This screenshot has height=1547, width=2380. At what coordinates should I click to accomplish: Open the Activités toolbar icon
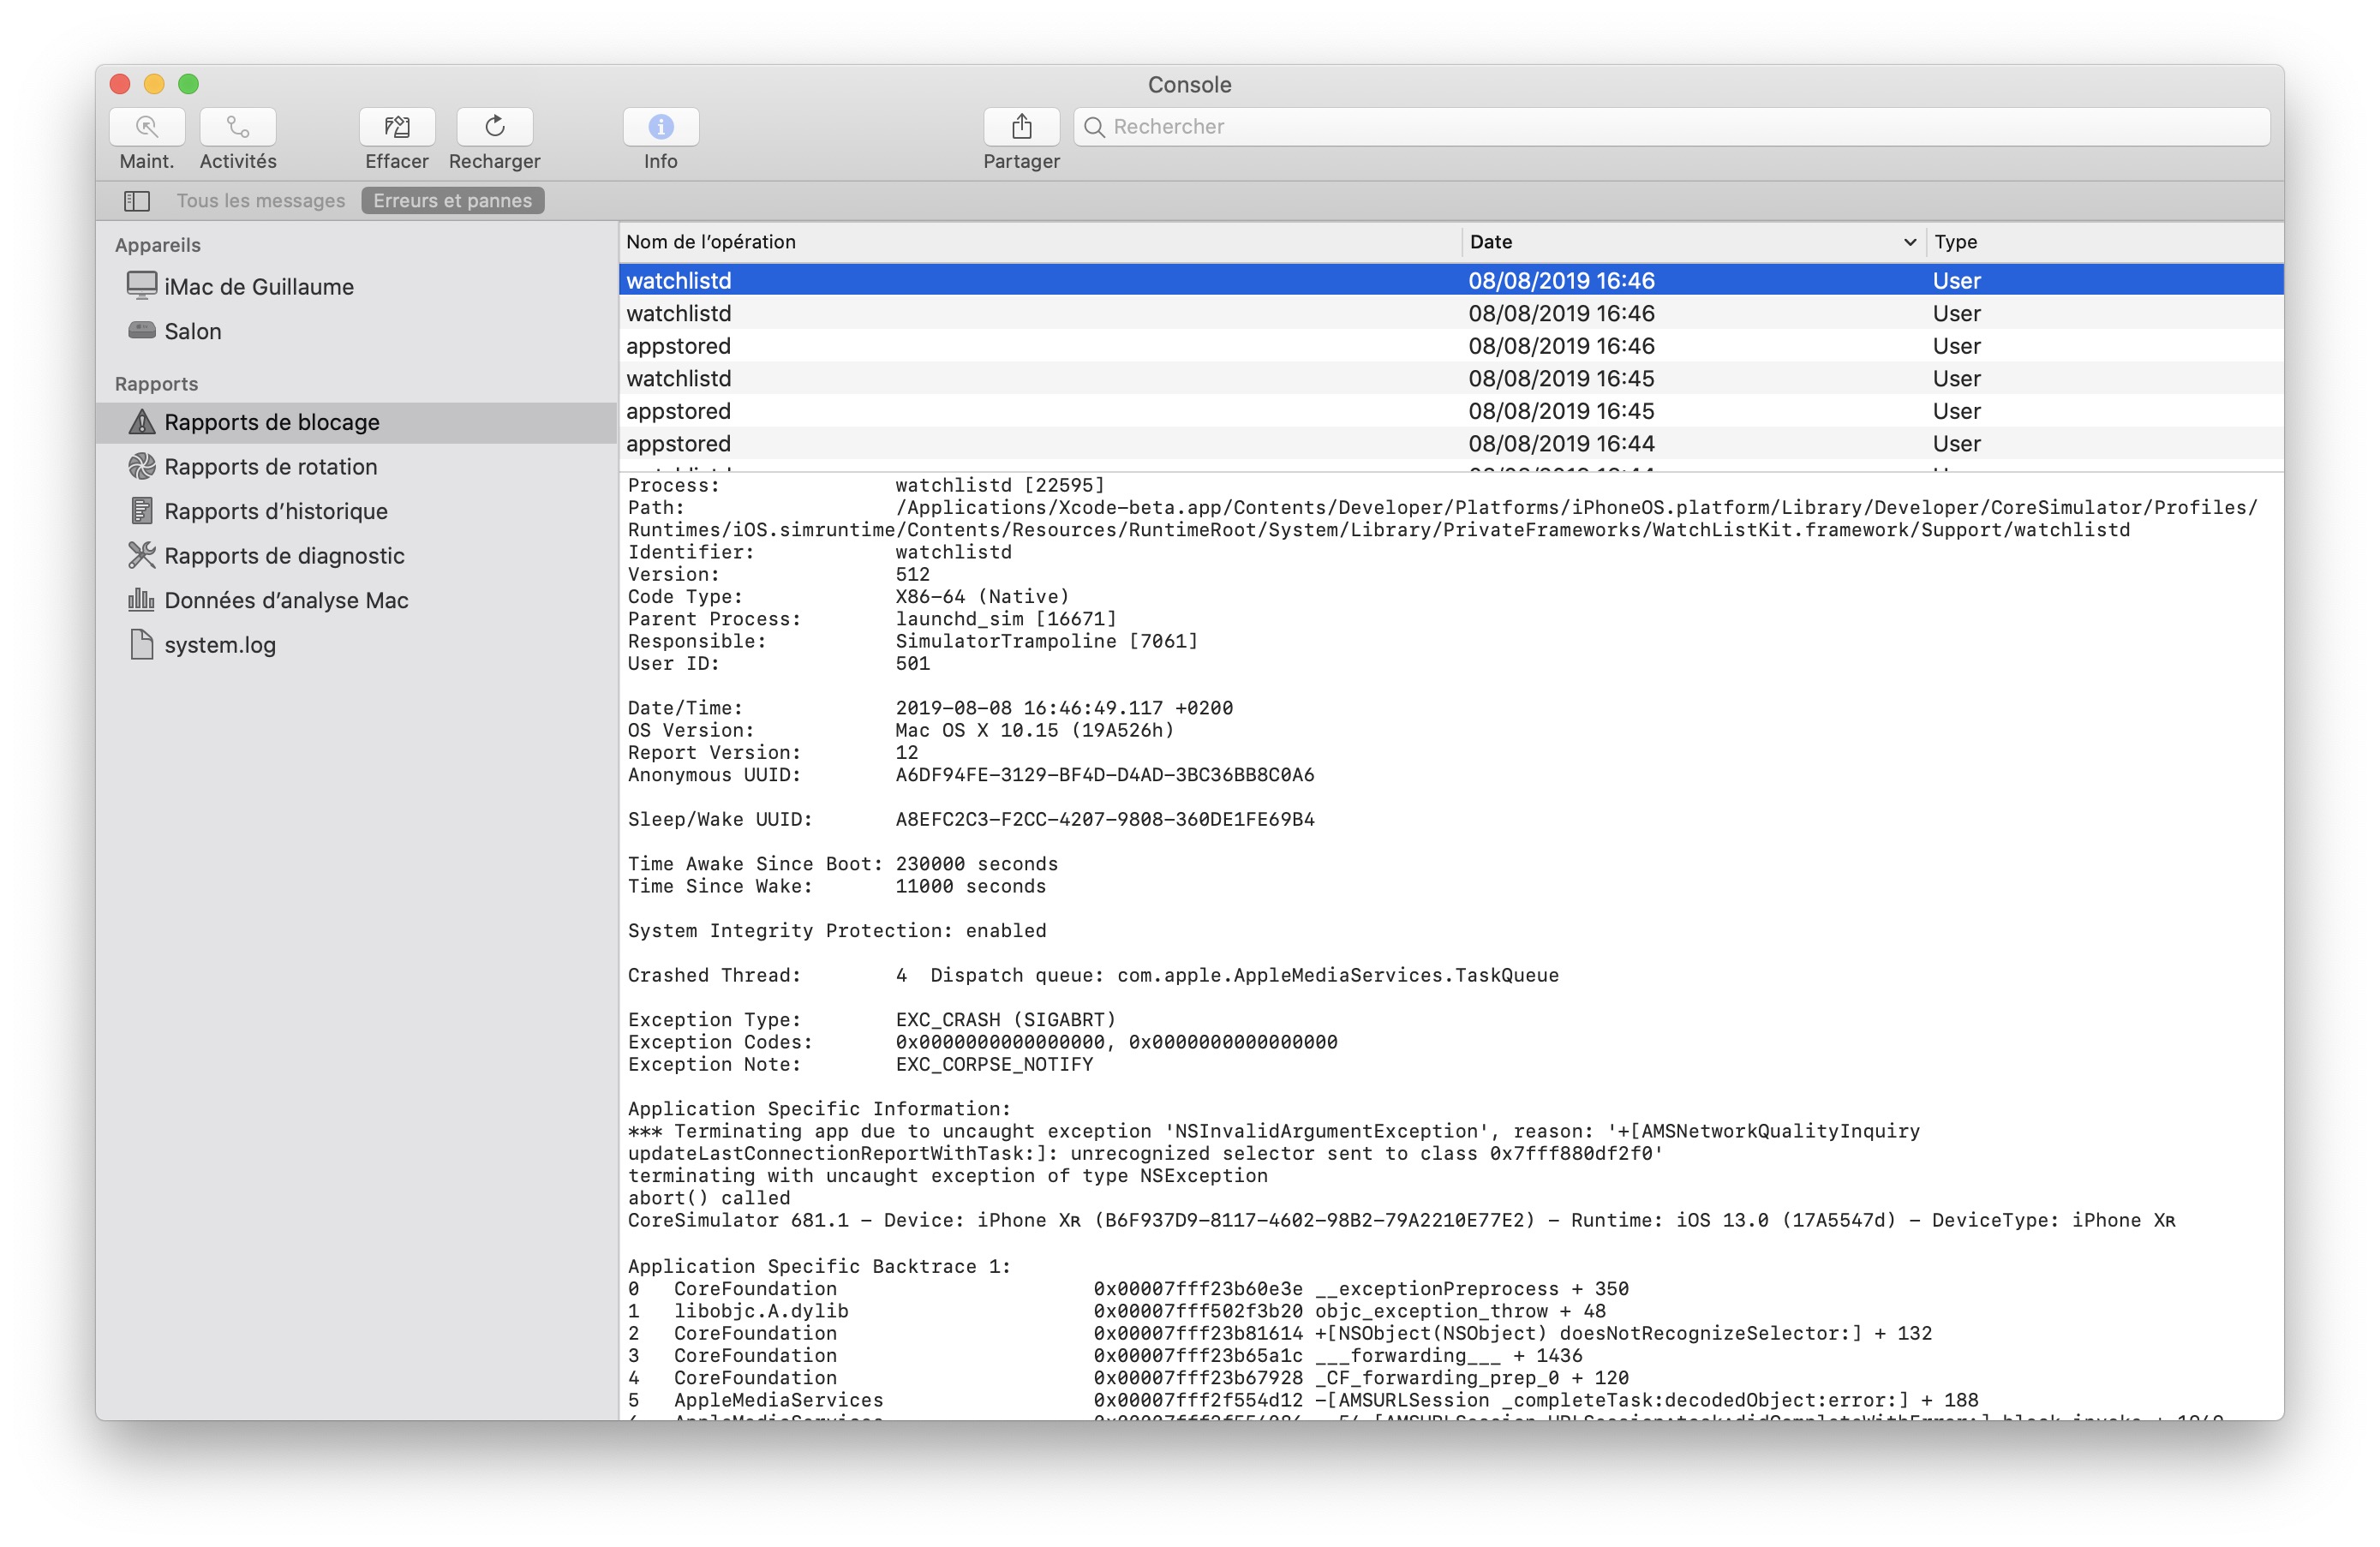click(x=238, y=127)
